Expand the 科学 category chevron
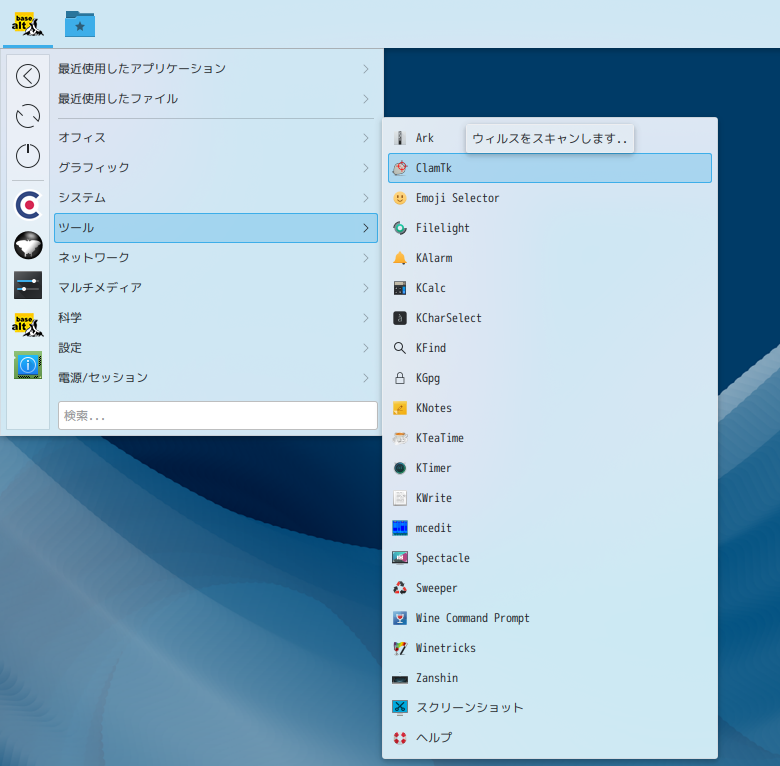This screenshot has width=780, height=766. (x=366, y=318)
